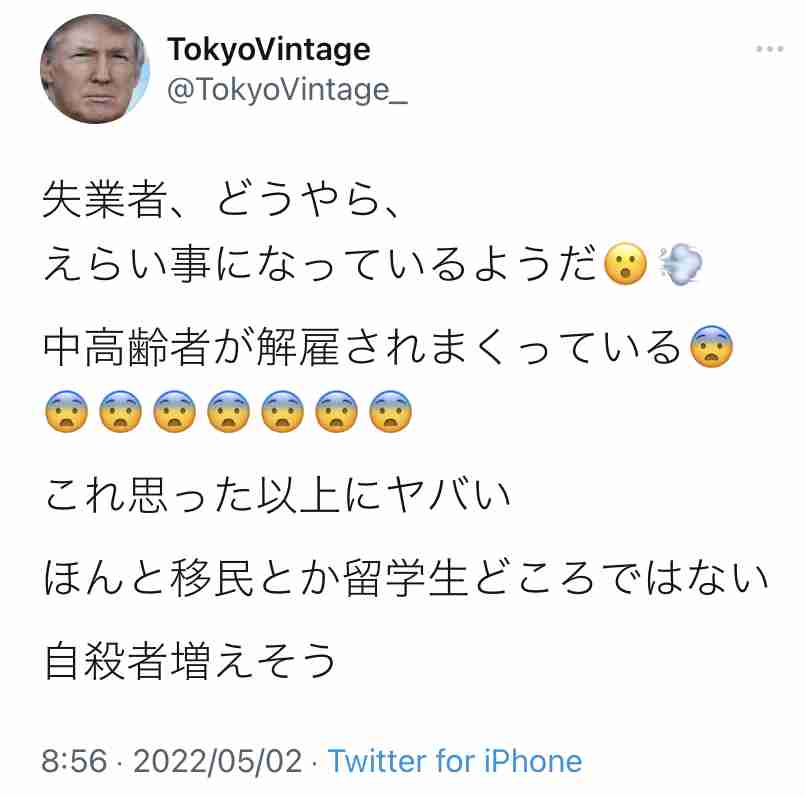Click the second fearful emoji in the emoji row

pyautogui.click(x=120, y=411)
